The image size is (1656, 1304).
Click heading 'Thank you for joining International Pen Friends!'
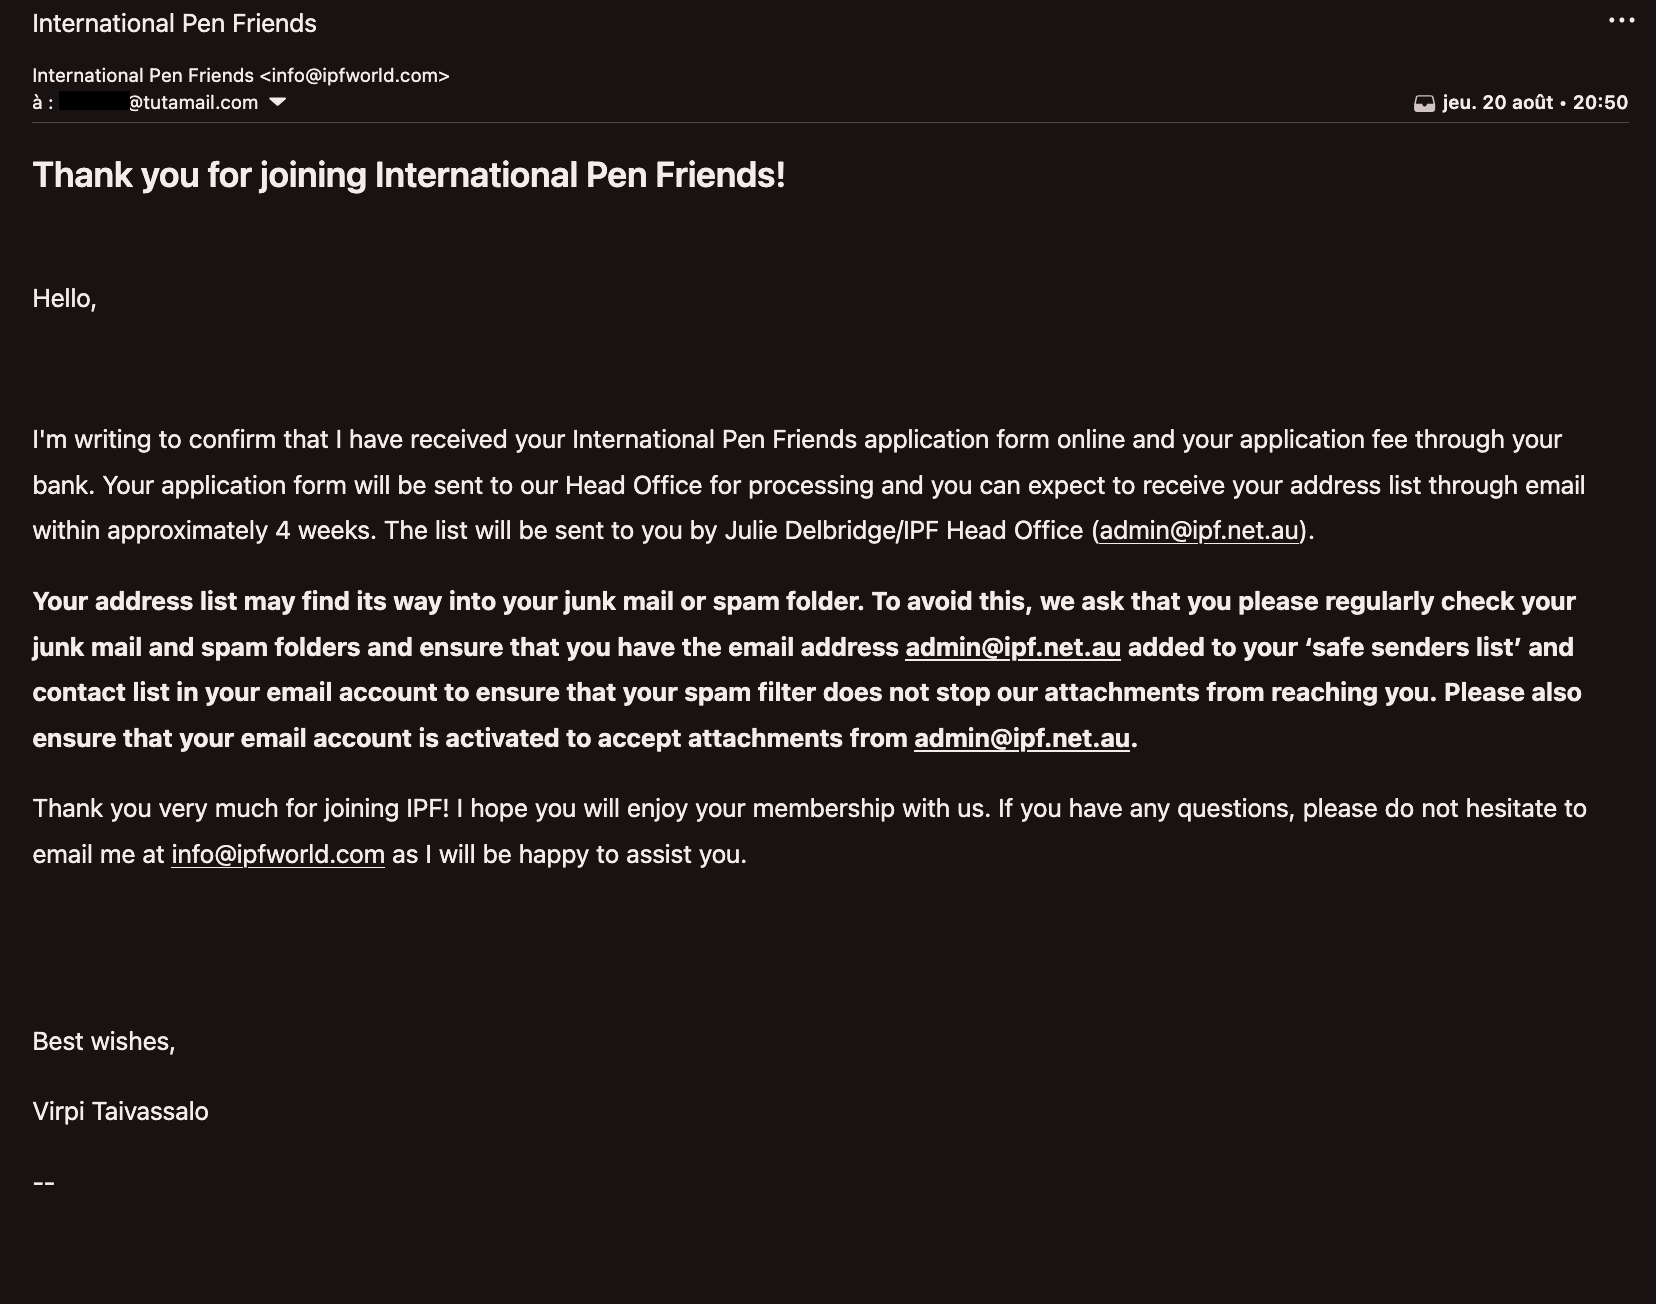pos(409,175)
